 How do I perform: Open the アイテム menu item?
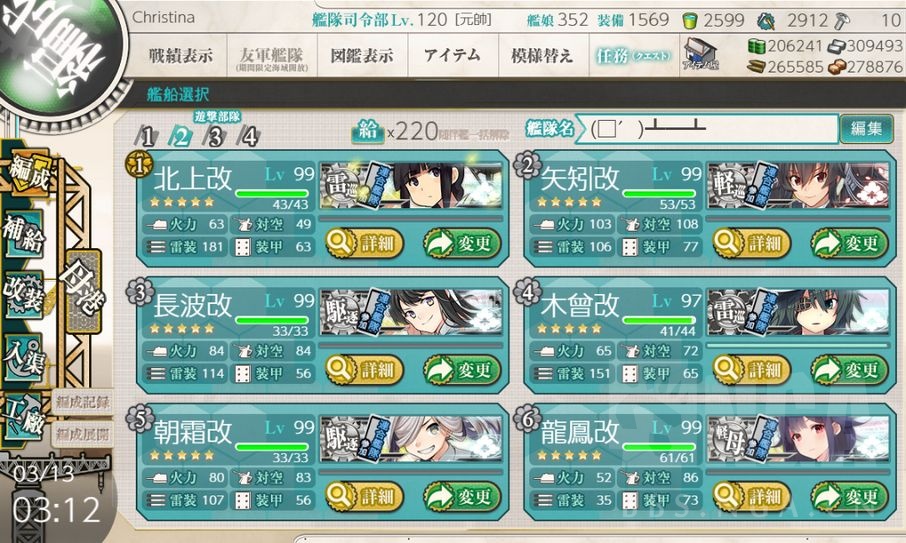point(452,55)
